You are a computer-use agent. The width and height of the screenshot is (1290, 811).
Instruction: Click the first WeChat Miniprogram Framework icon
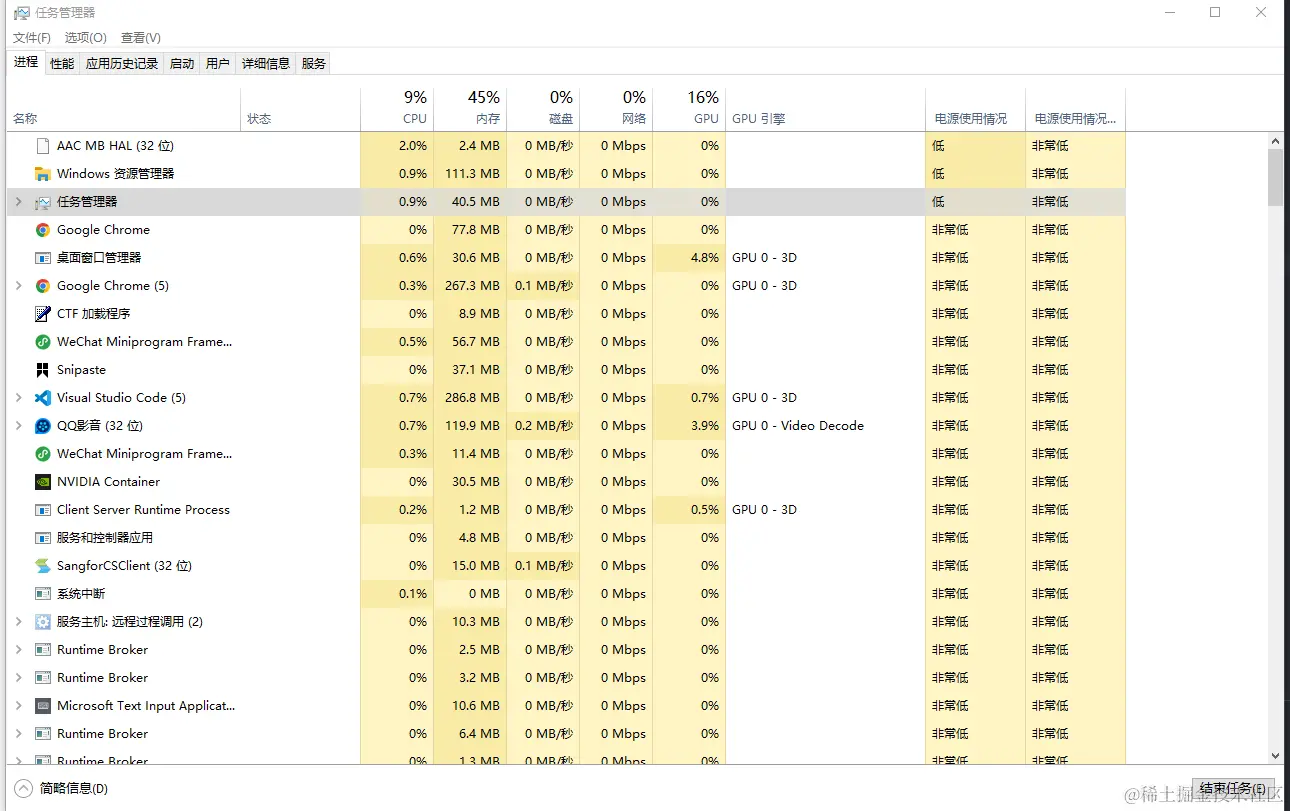point(43,342)
